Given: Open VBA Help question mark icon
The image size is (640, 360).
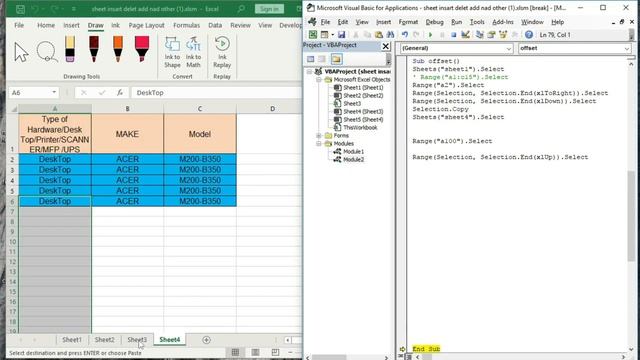Looking at the screenshot, I should [529, 35].
